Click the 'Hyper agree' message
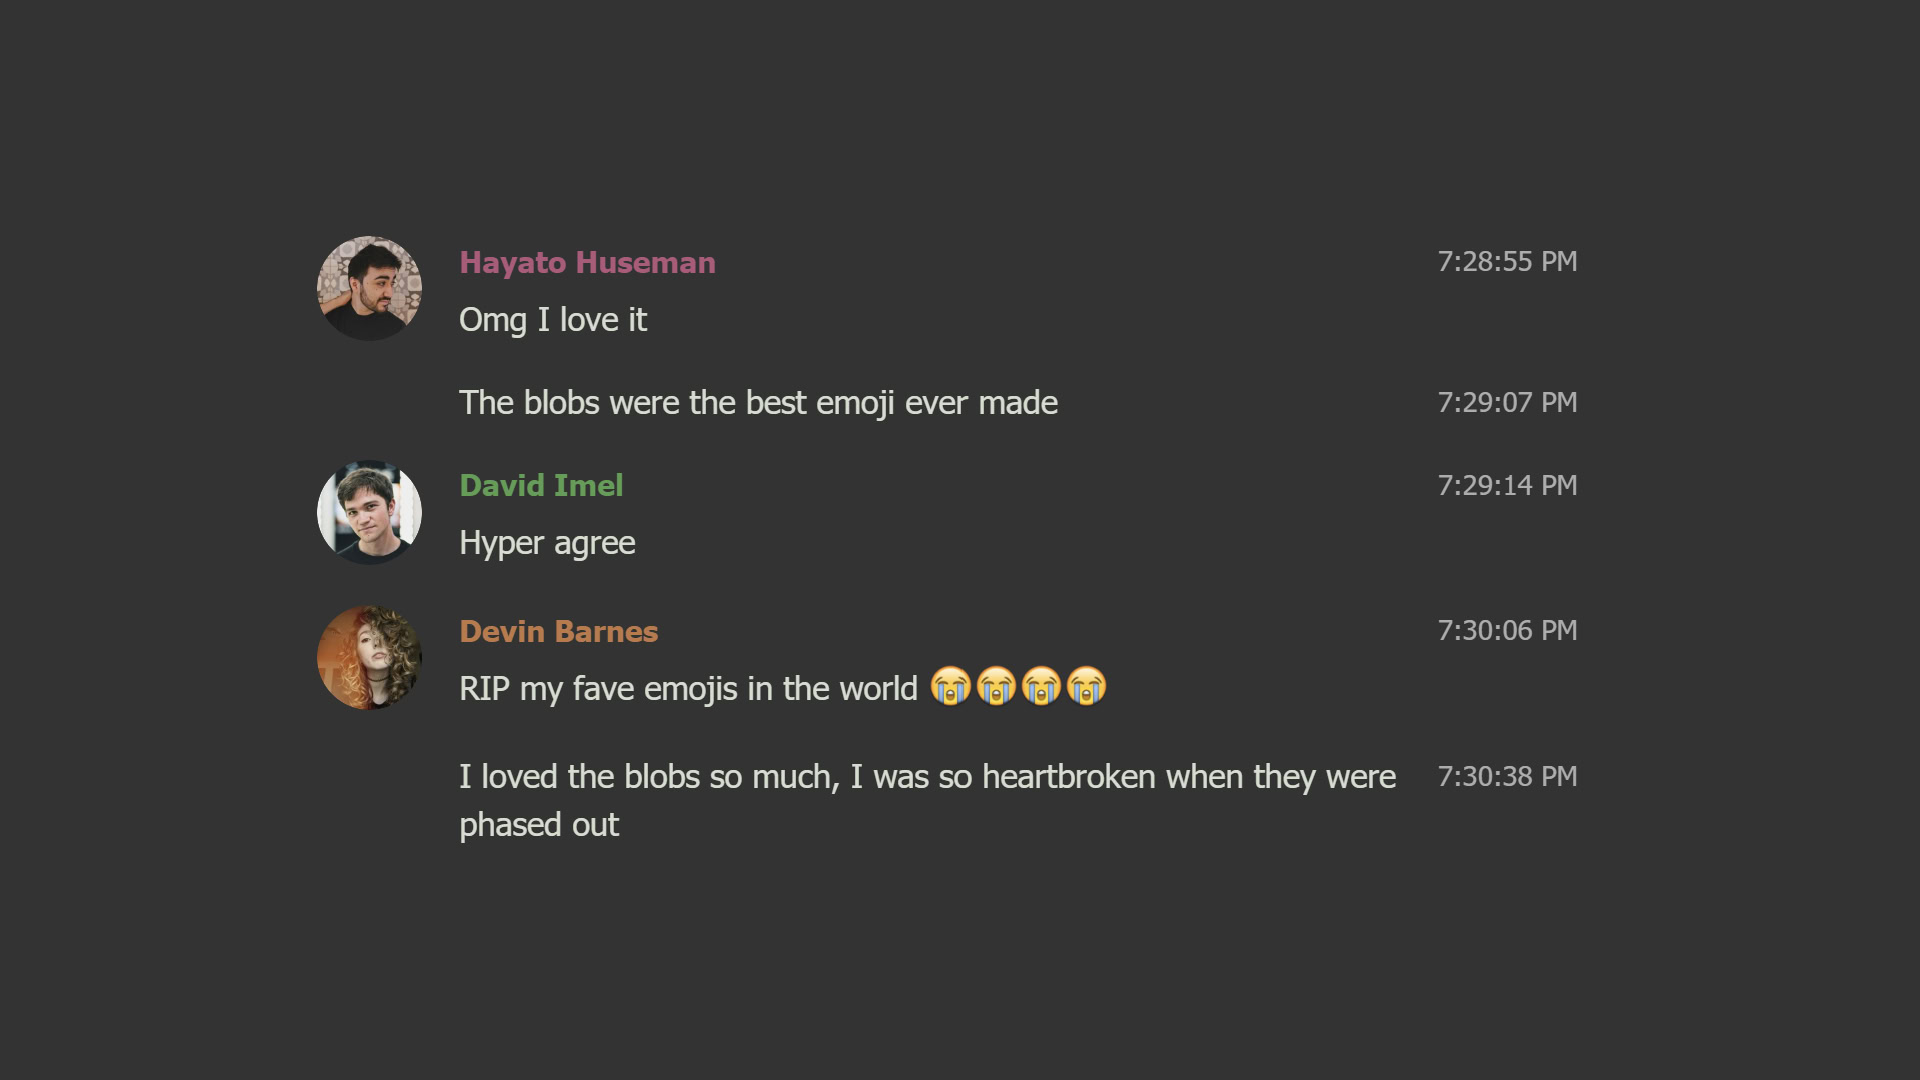The width and height of the screenshot is (1920, 1080). 546,543
